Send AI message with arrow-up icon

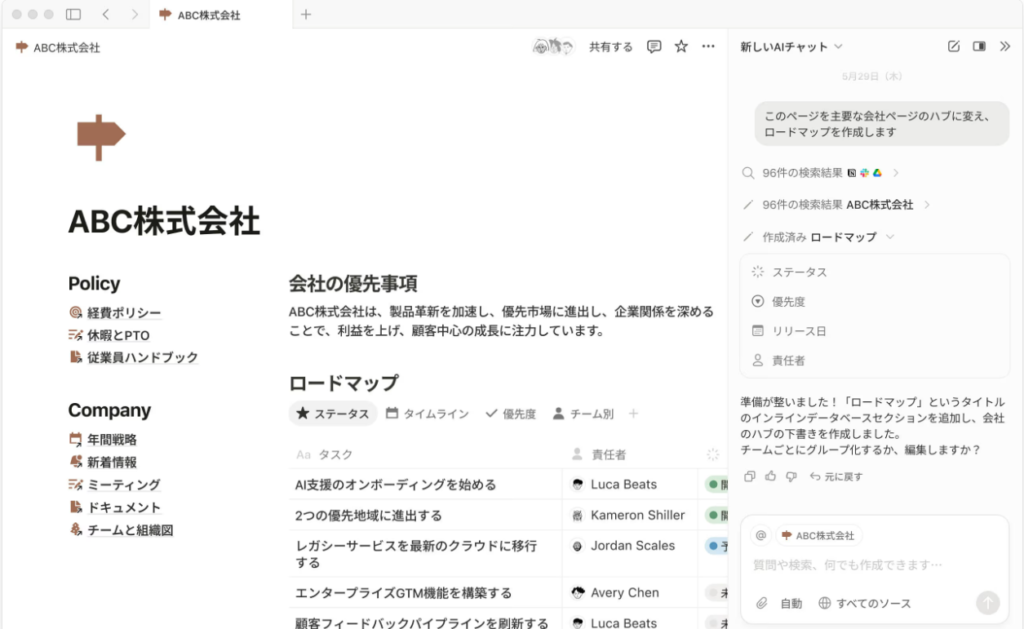point(987,603)
